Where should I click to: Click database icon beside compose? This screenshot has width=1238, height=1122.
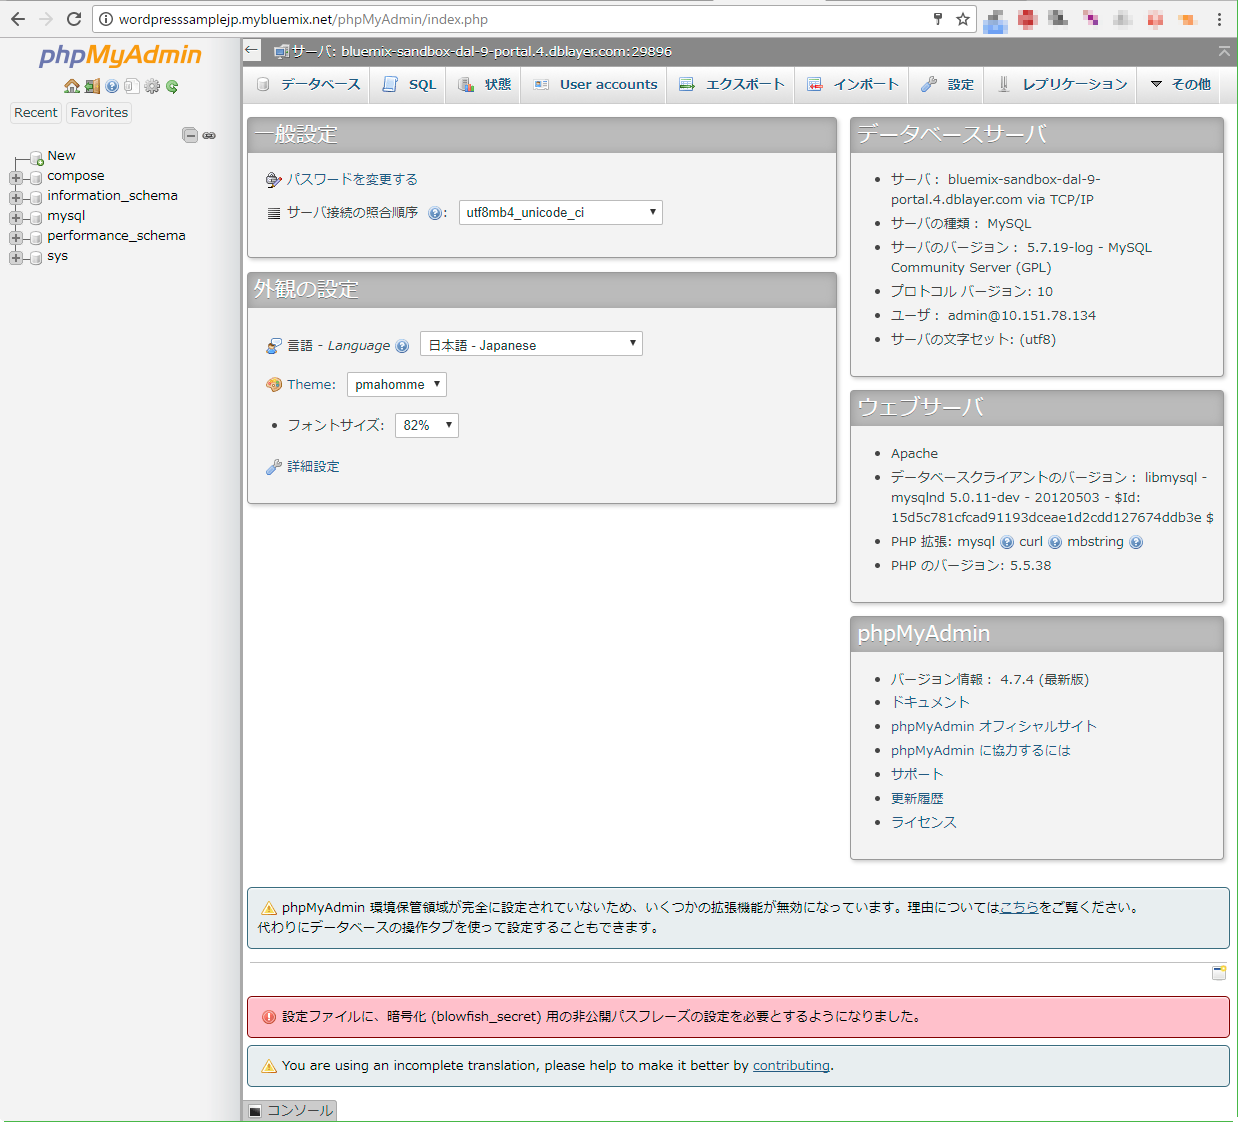tap(36, 177)
